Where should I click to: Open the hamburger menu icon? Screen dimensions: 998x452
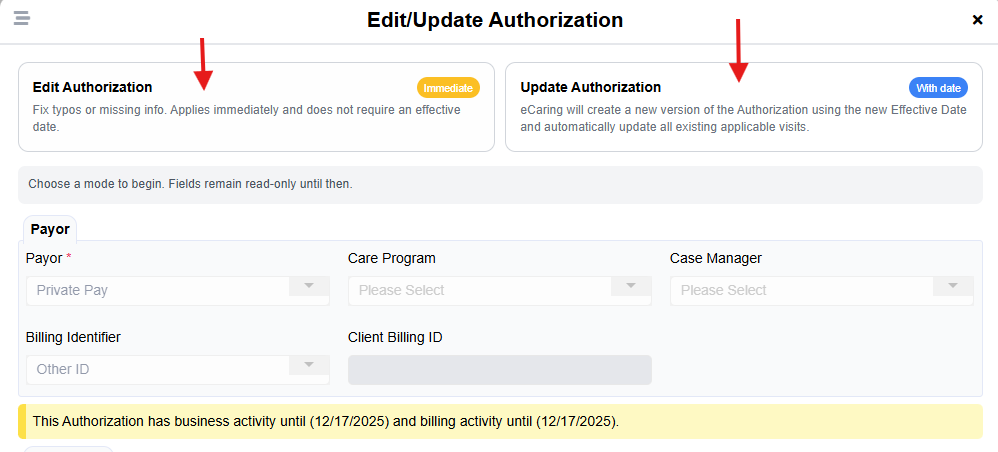pos(21,18)
